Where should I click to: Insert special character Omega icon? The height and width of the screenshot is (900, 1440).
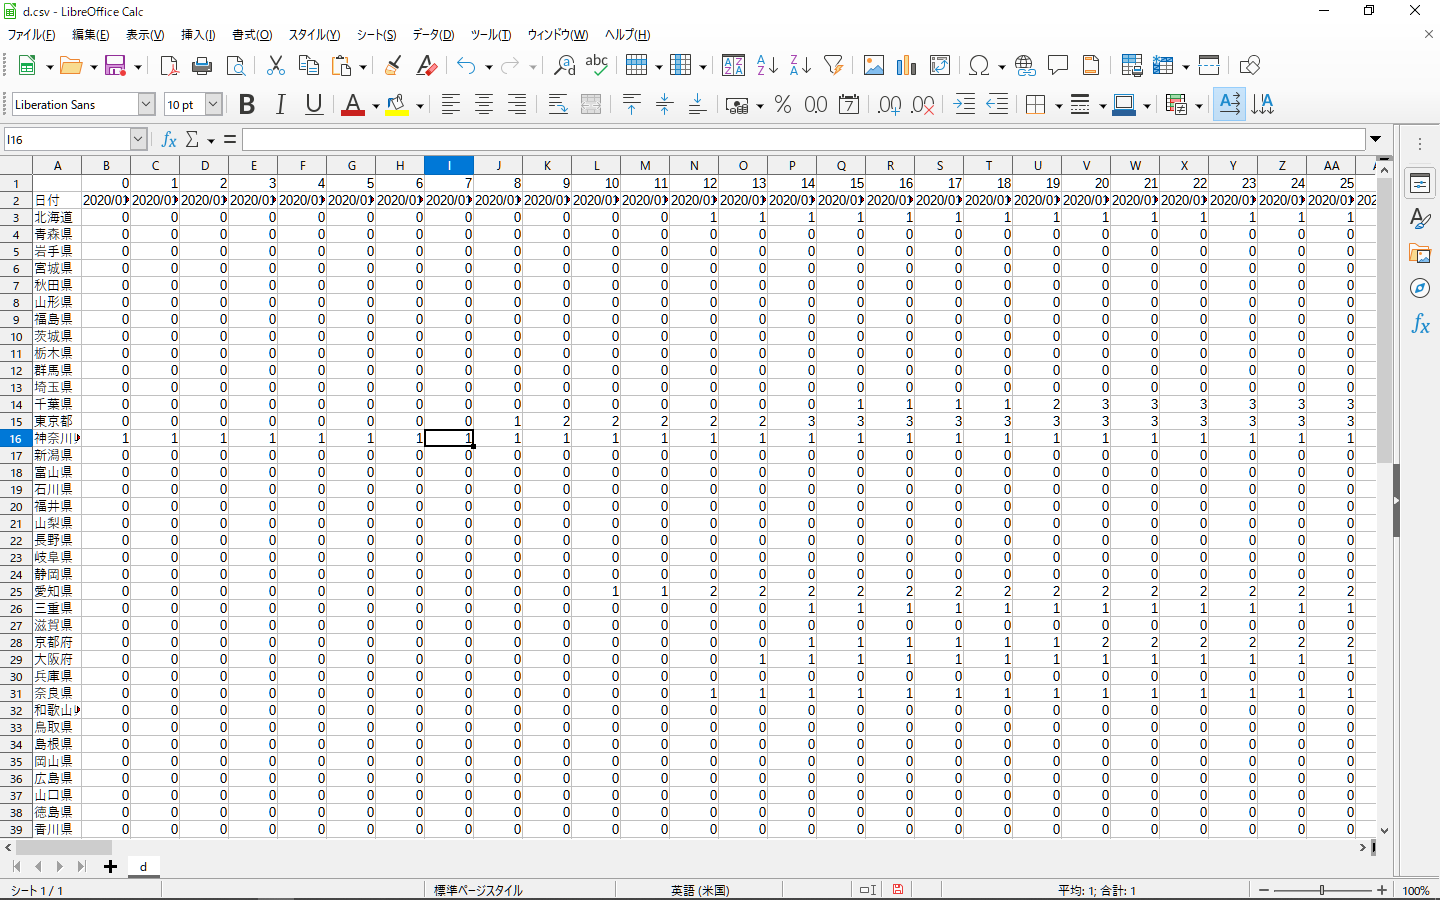click(x=979, y=66)
